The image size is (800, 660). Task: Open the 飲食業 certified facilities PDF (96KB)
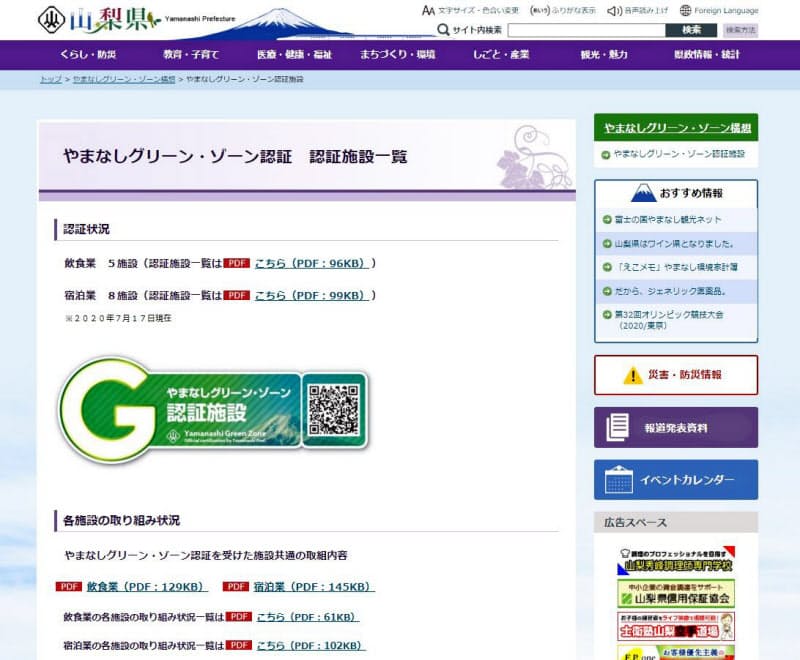pyautogui.click(x=314, y=263)
